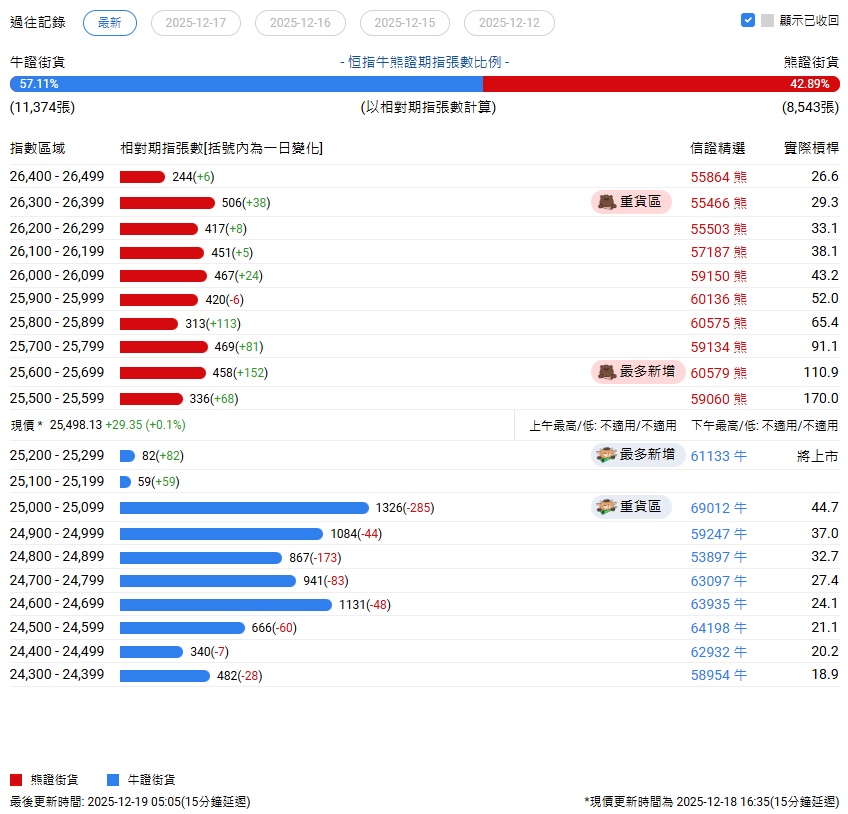Open bull warrant 62932
The image size is (848, 814).
coord(718,652)
